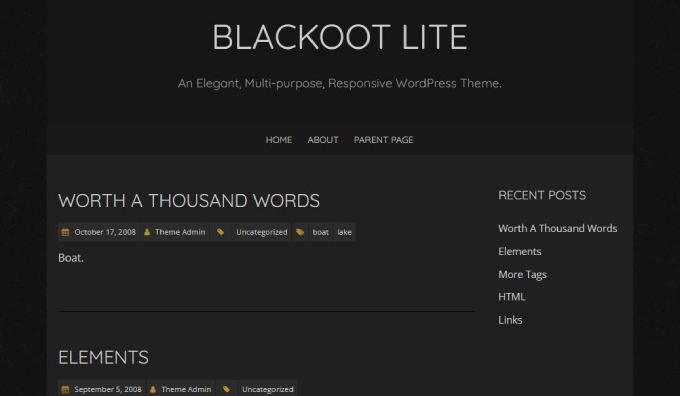Click the calendar icon beside September 5, 2008

[x=65, y=389]
